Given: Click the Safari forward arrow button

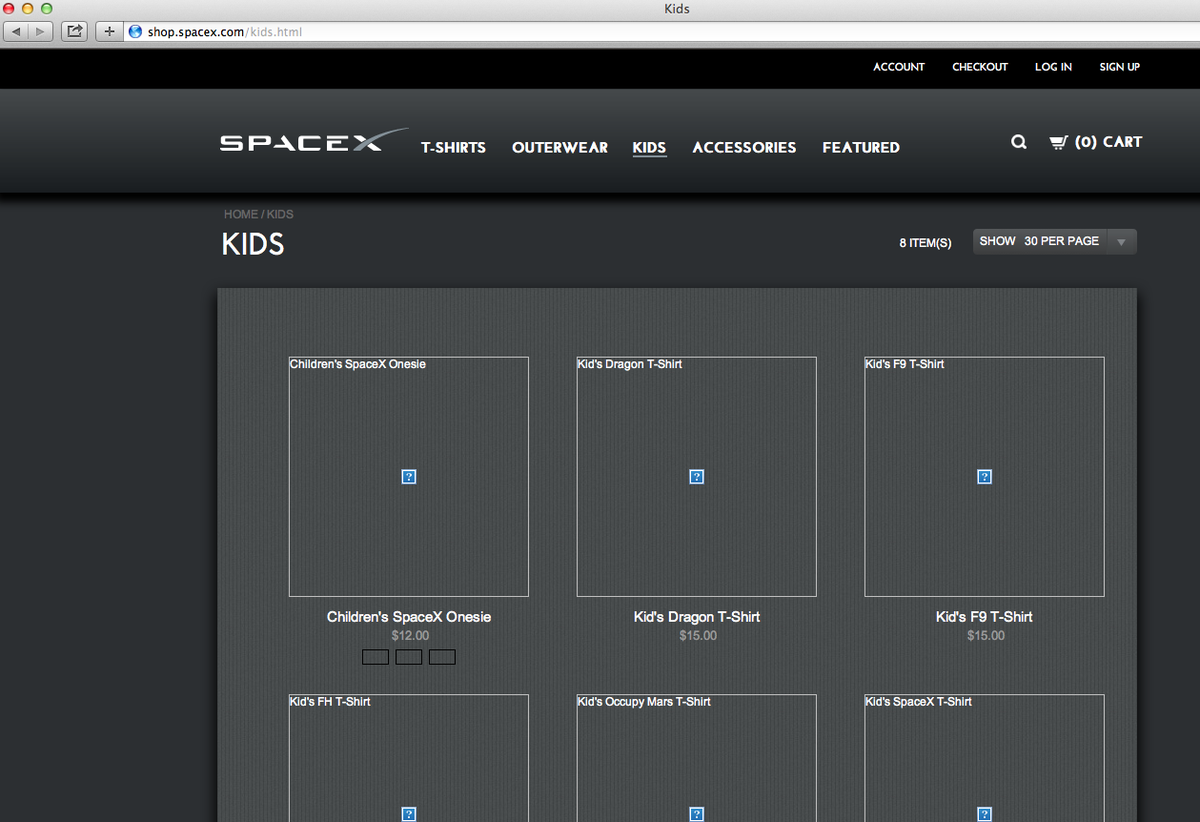Looking at the screenshot, I should (41, 32).
